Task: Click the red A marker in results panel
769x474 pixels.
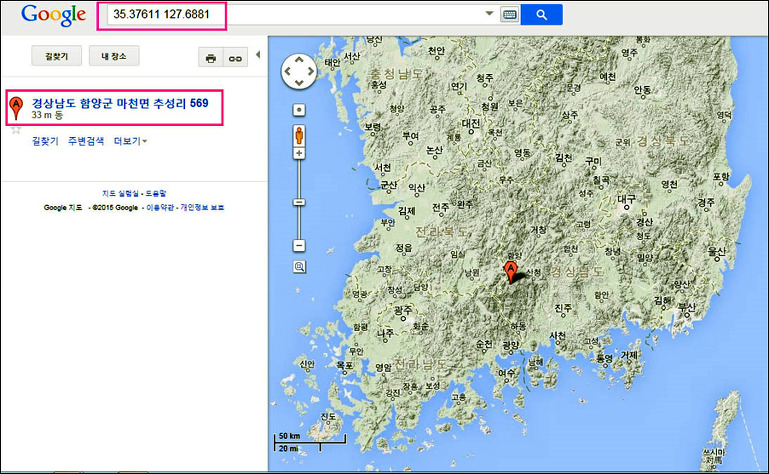Action: coord(16,108)
